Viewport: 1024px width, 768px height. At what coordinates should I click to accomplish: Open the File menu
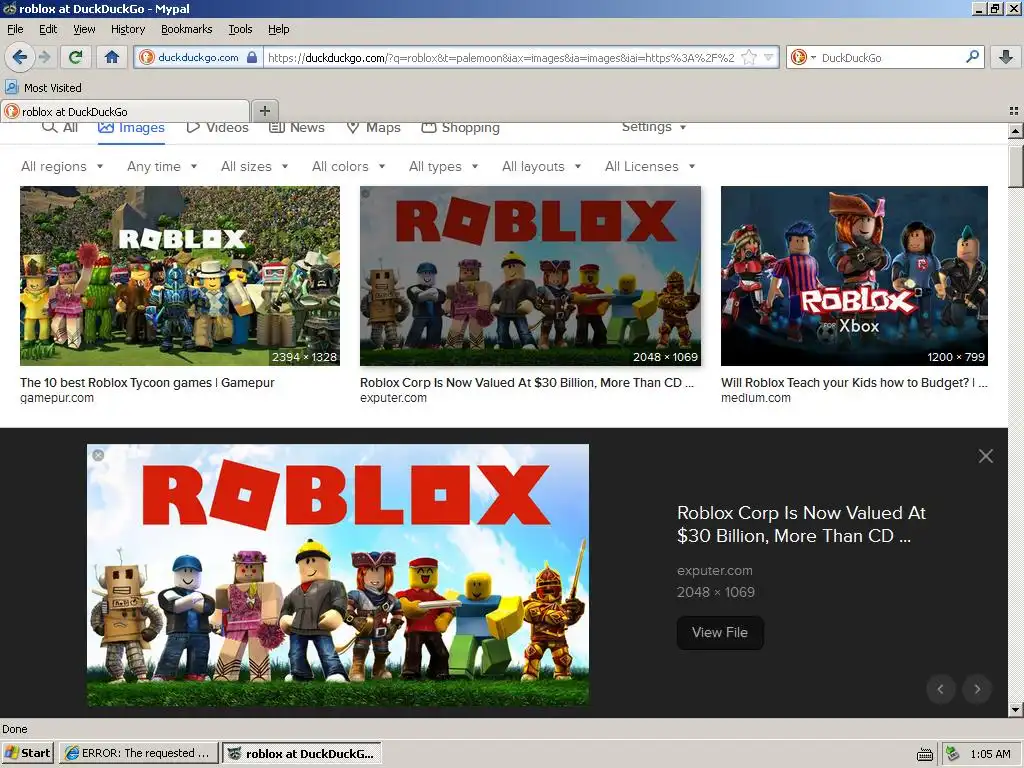point(15,29)
